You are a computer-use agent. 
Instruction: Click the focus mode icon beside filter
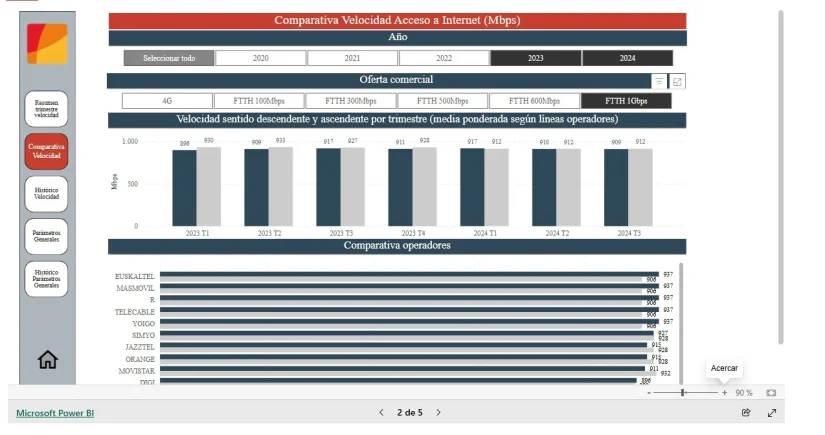coord(677,82)
